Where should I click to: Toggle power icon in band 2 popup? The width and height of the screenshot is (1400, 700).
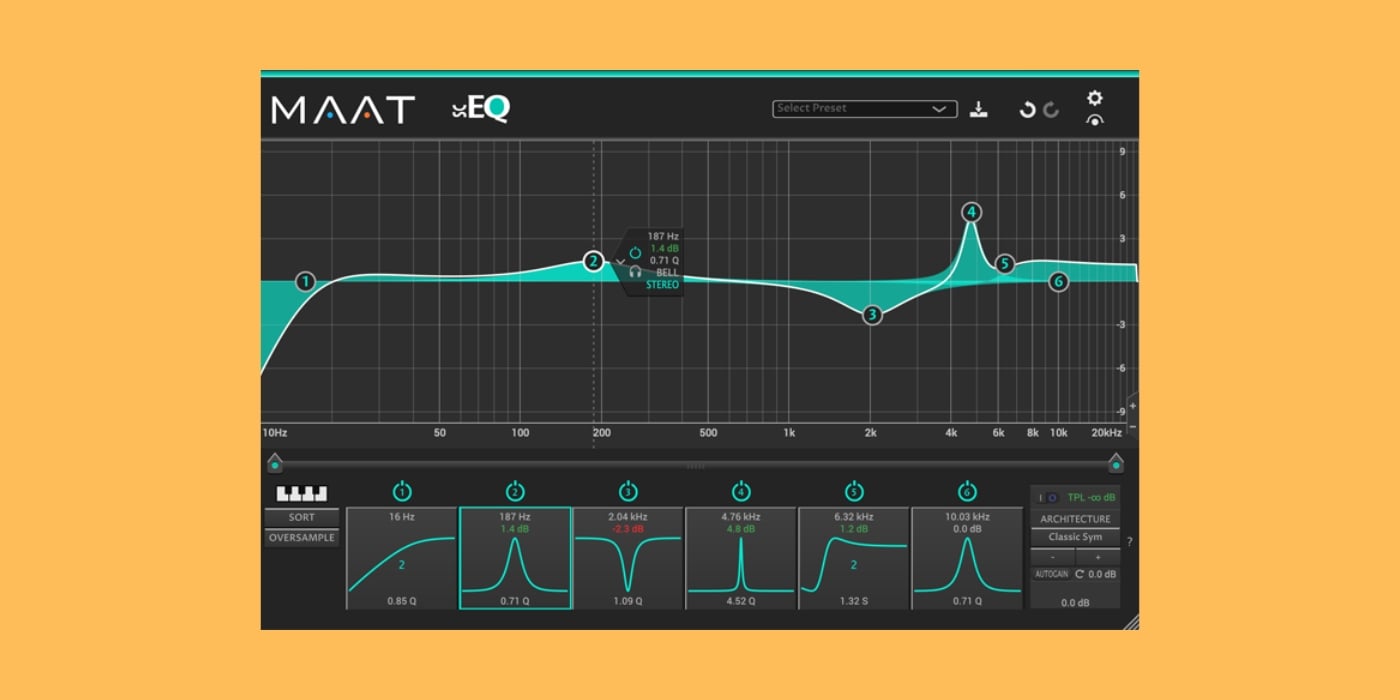point(635,253)
